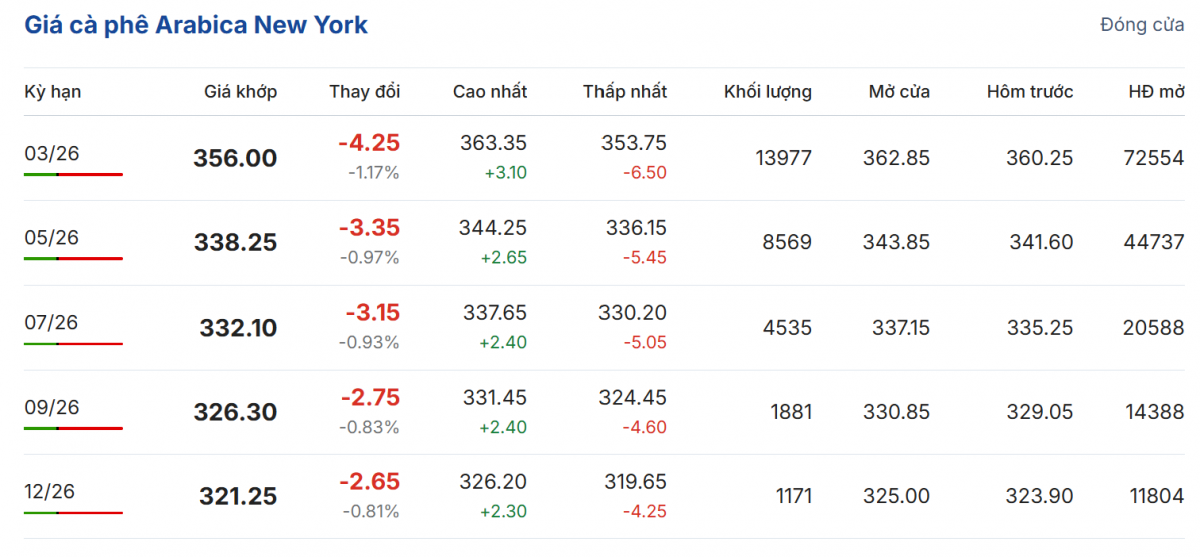Screen dimensions: 1200x557
Task: Click the 'Thay đổi' column header
Action: (364, 92)
